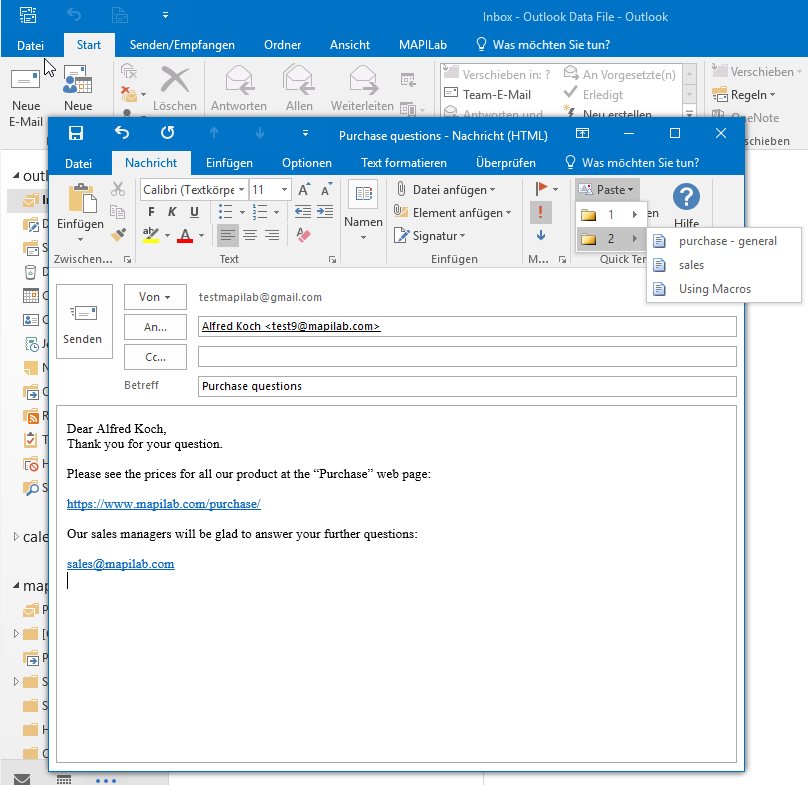Align text to center

[x=250, y=236]
